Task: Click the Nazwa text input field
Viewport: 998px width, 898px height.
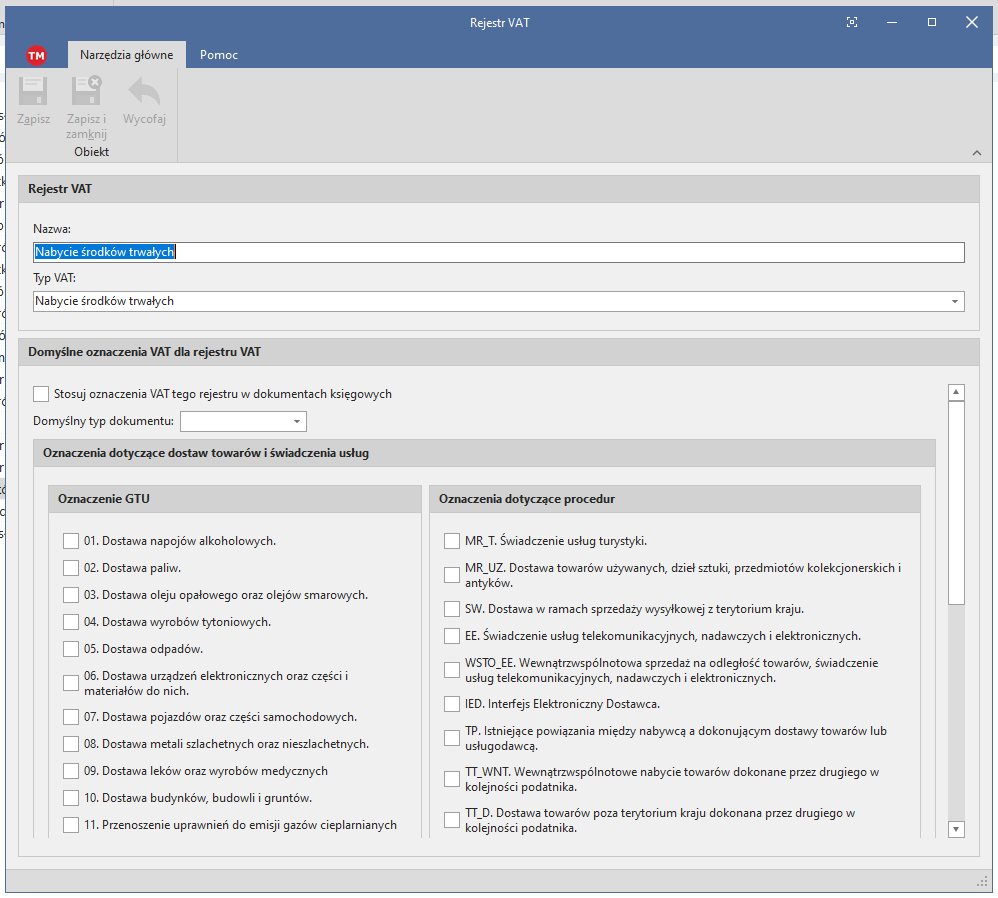Action: 498,252
